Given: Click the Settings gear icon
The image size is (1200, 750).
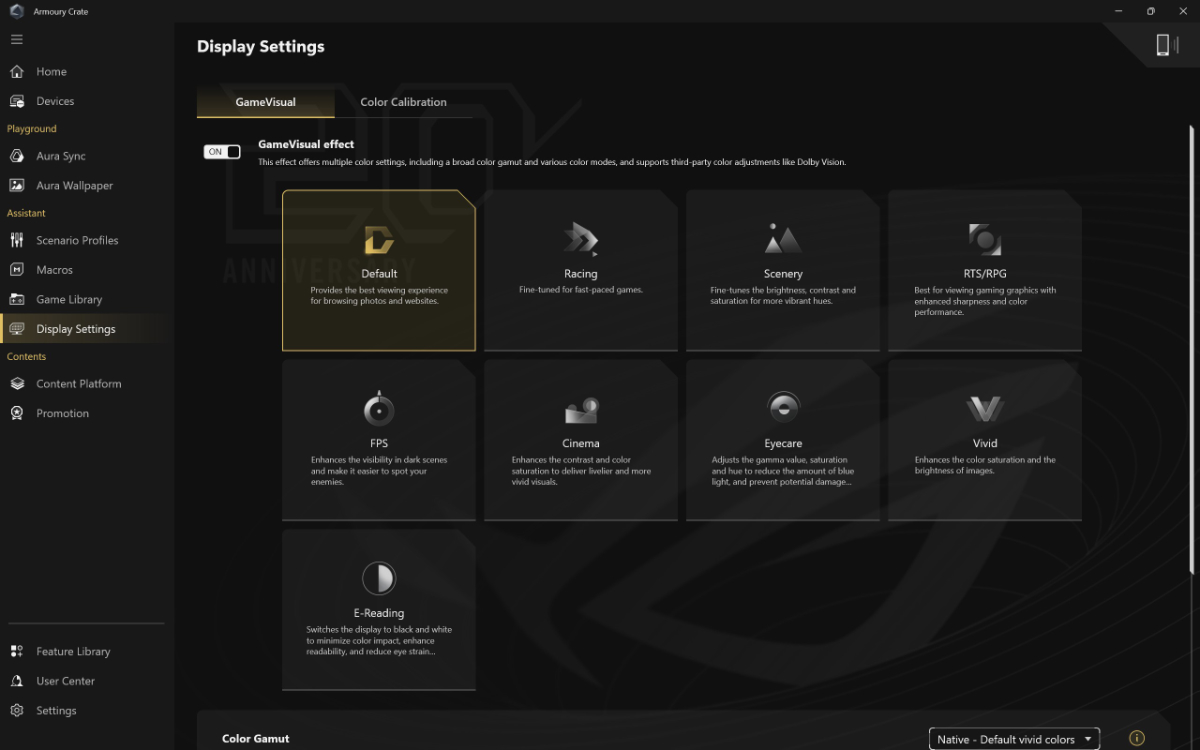Looking at the screenshot, I should 16,710.
